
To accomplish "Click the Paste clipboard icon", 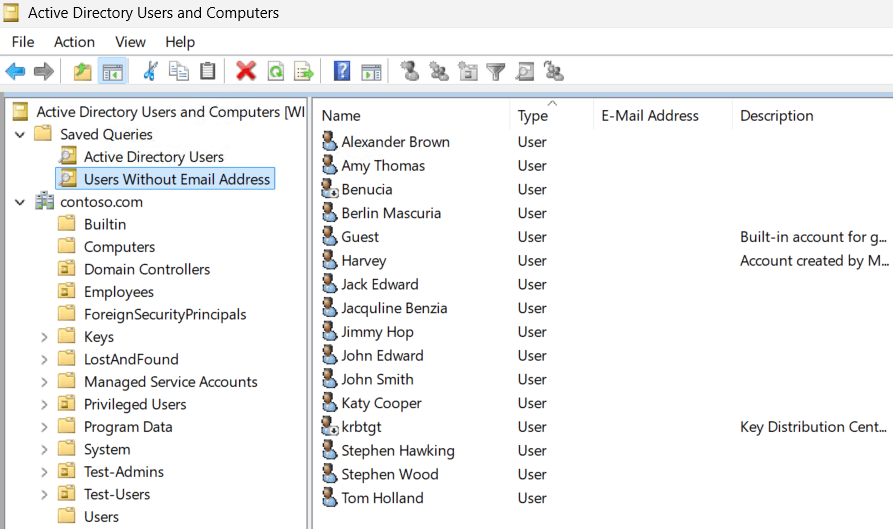I will pos(208,71).
